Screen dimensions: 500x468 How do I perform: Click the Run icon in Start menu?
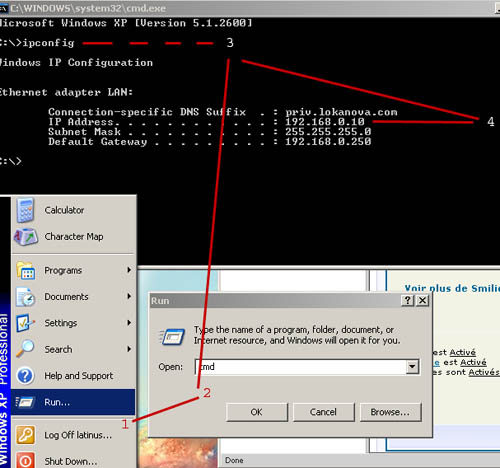point(25,402)
